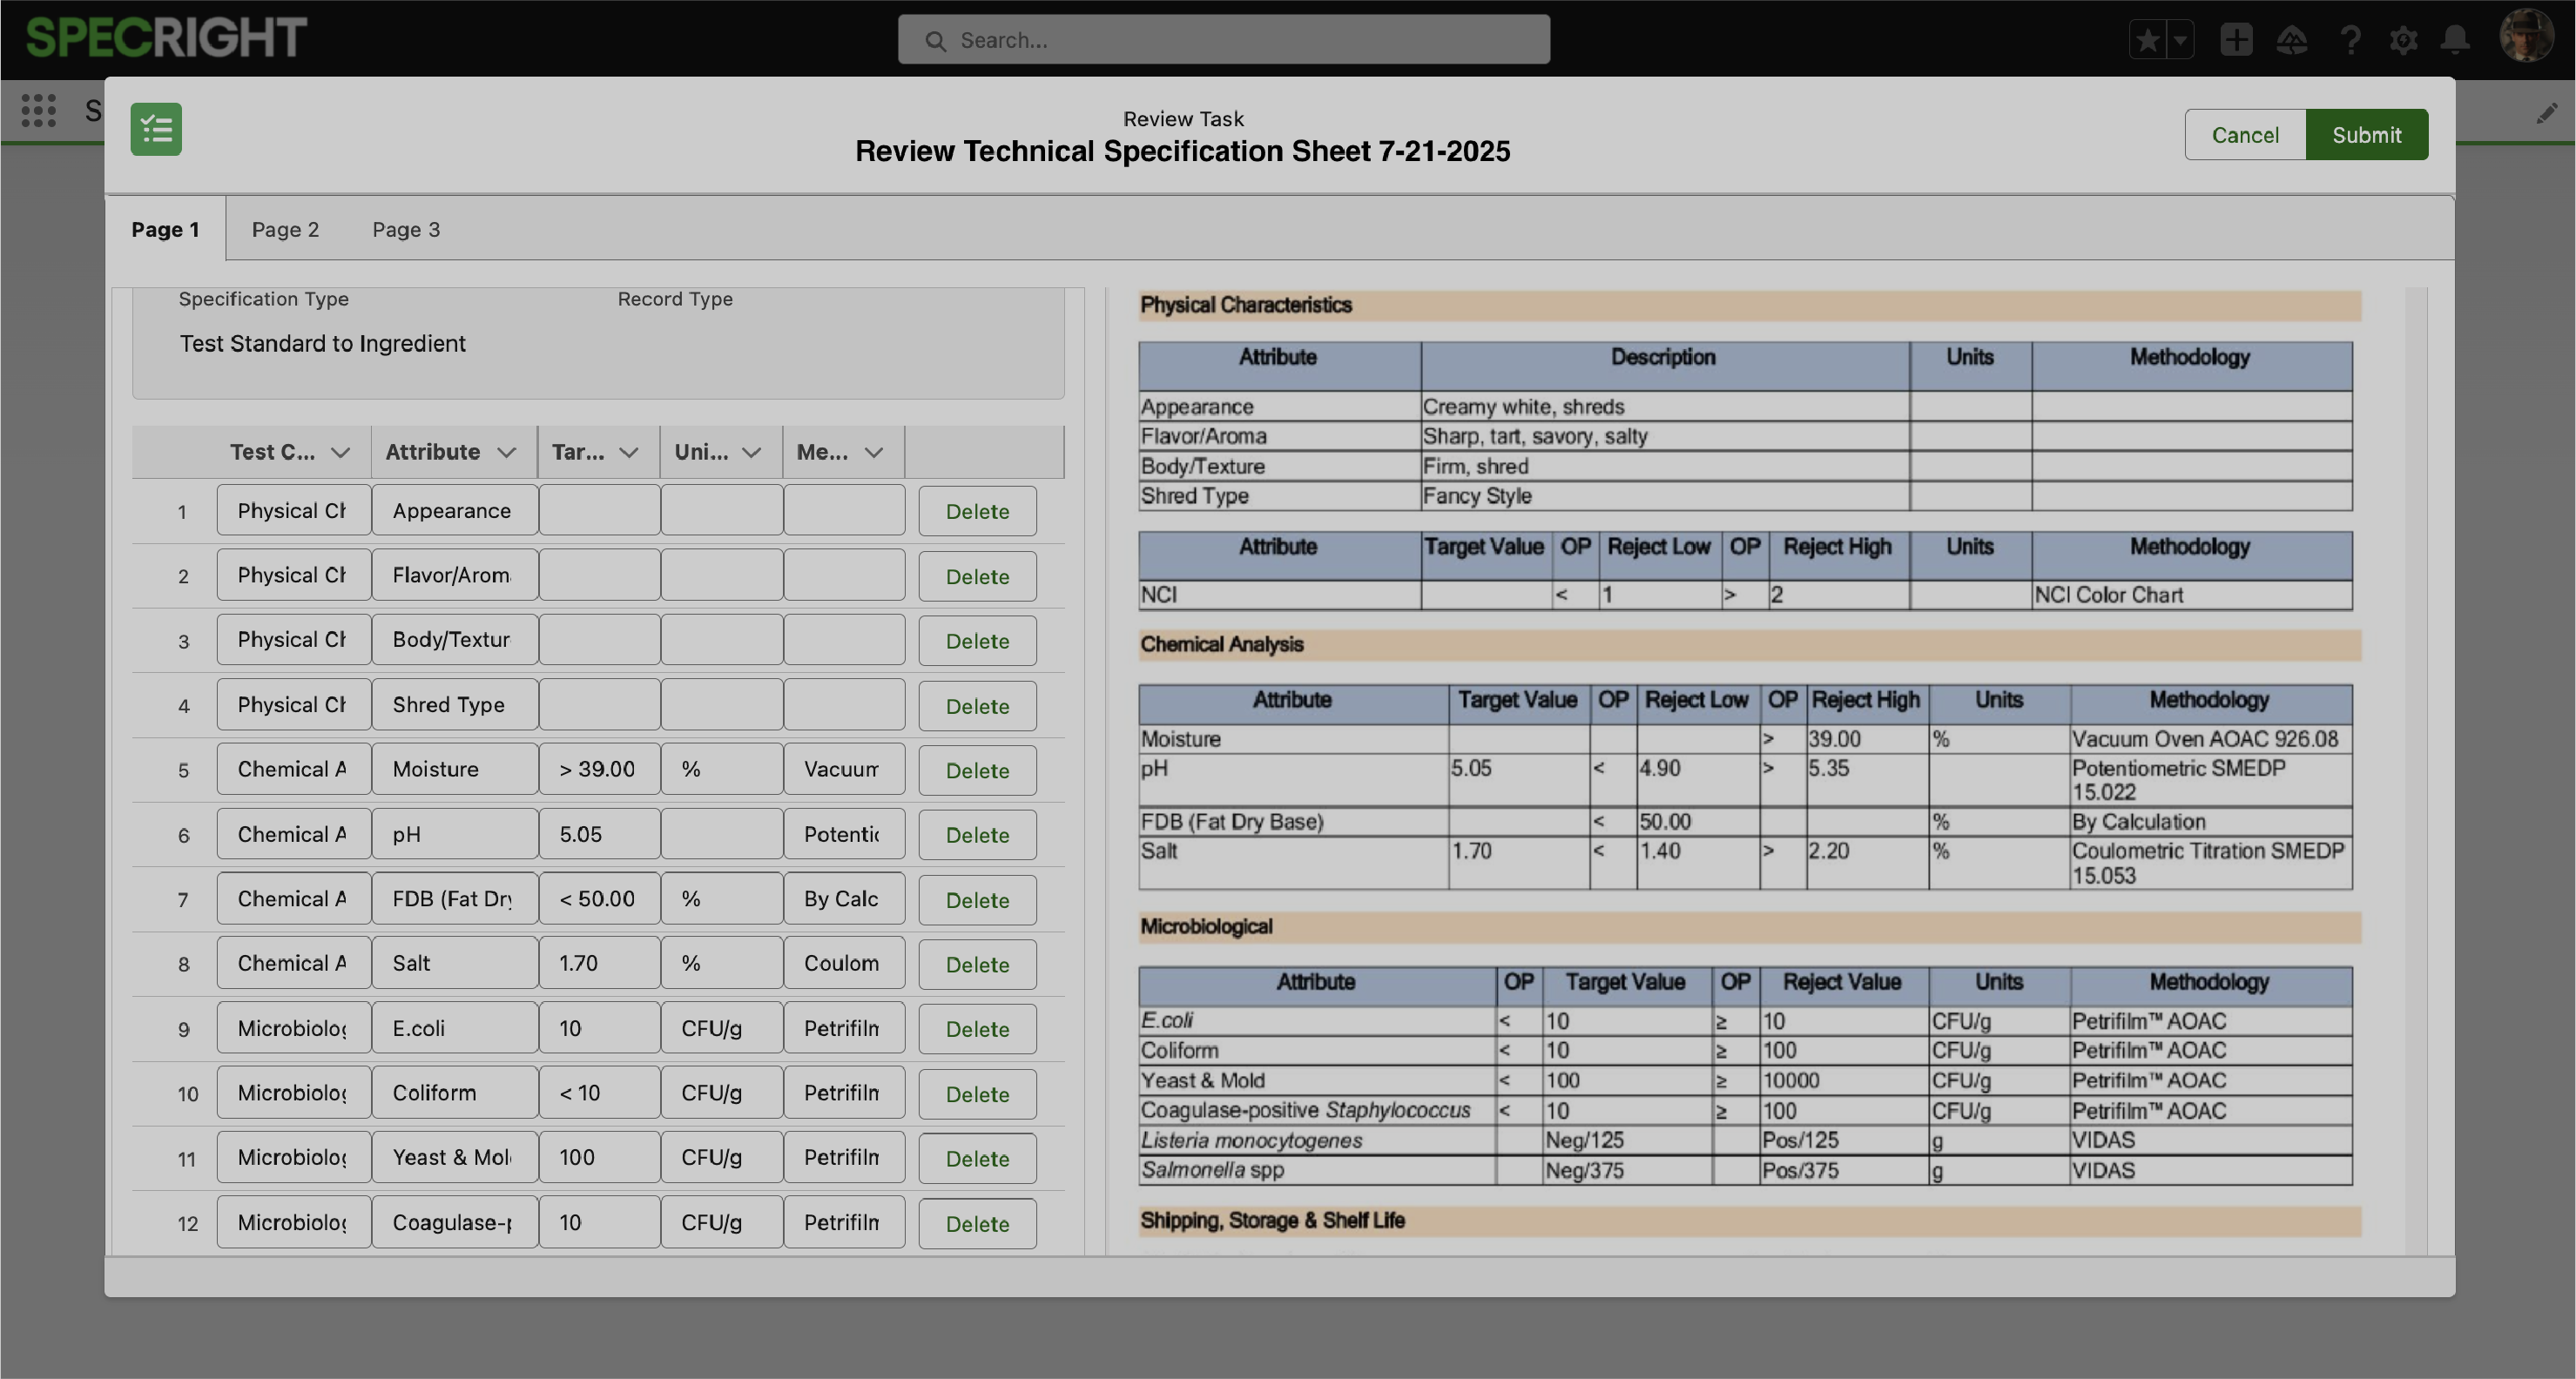Switch to the Page 1 tab

165,229
